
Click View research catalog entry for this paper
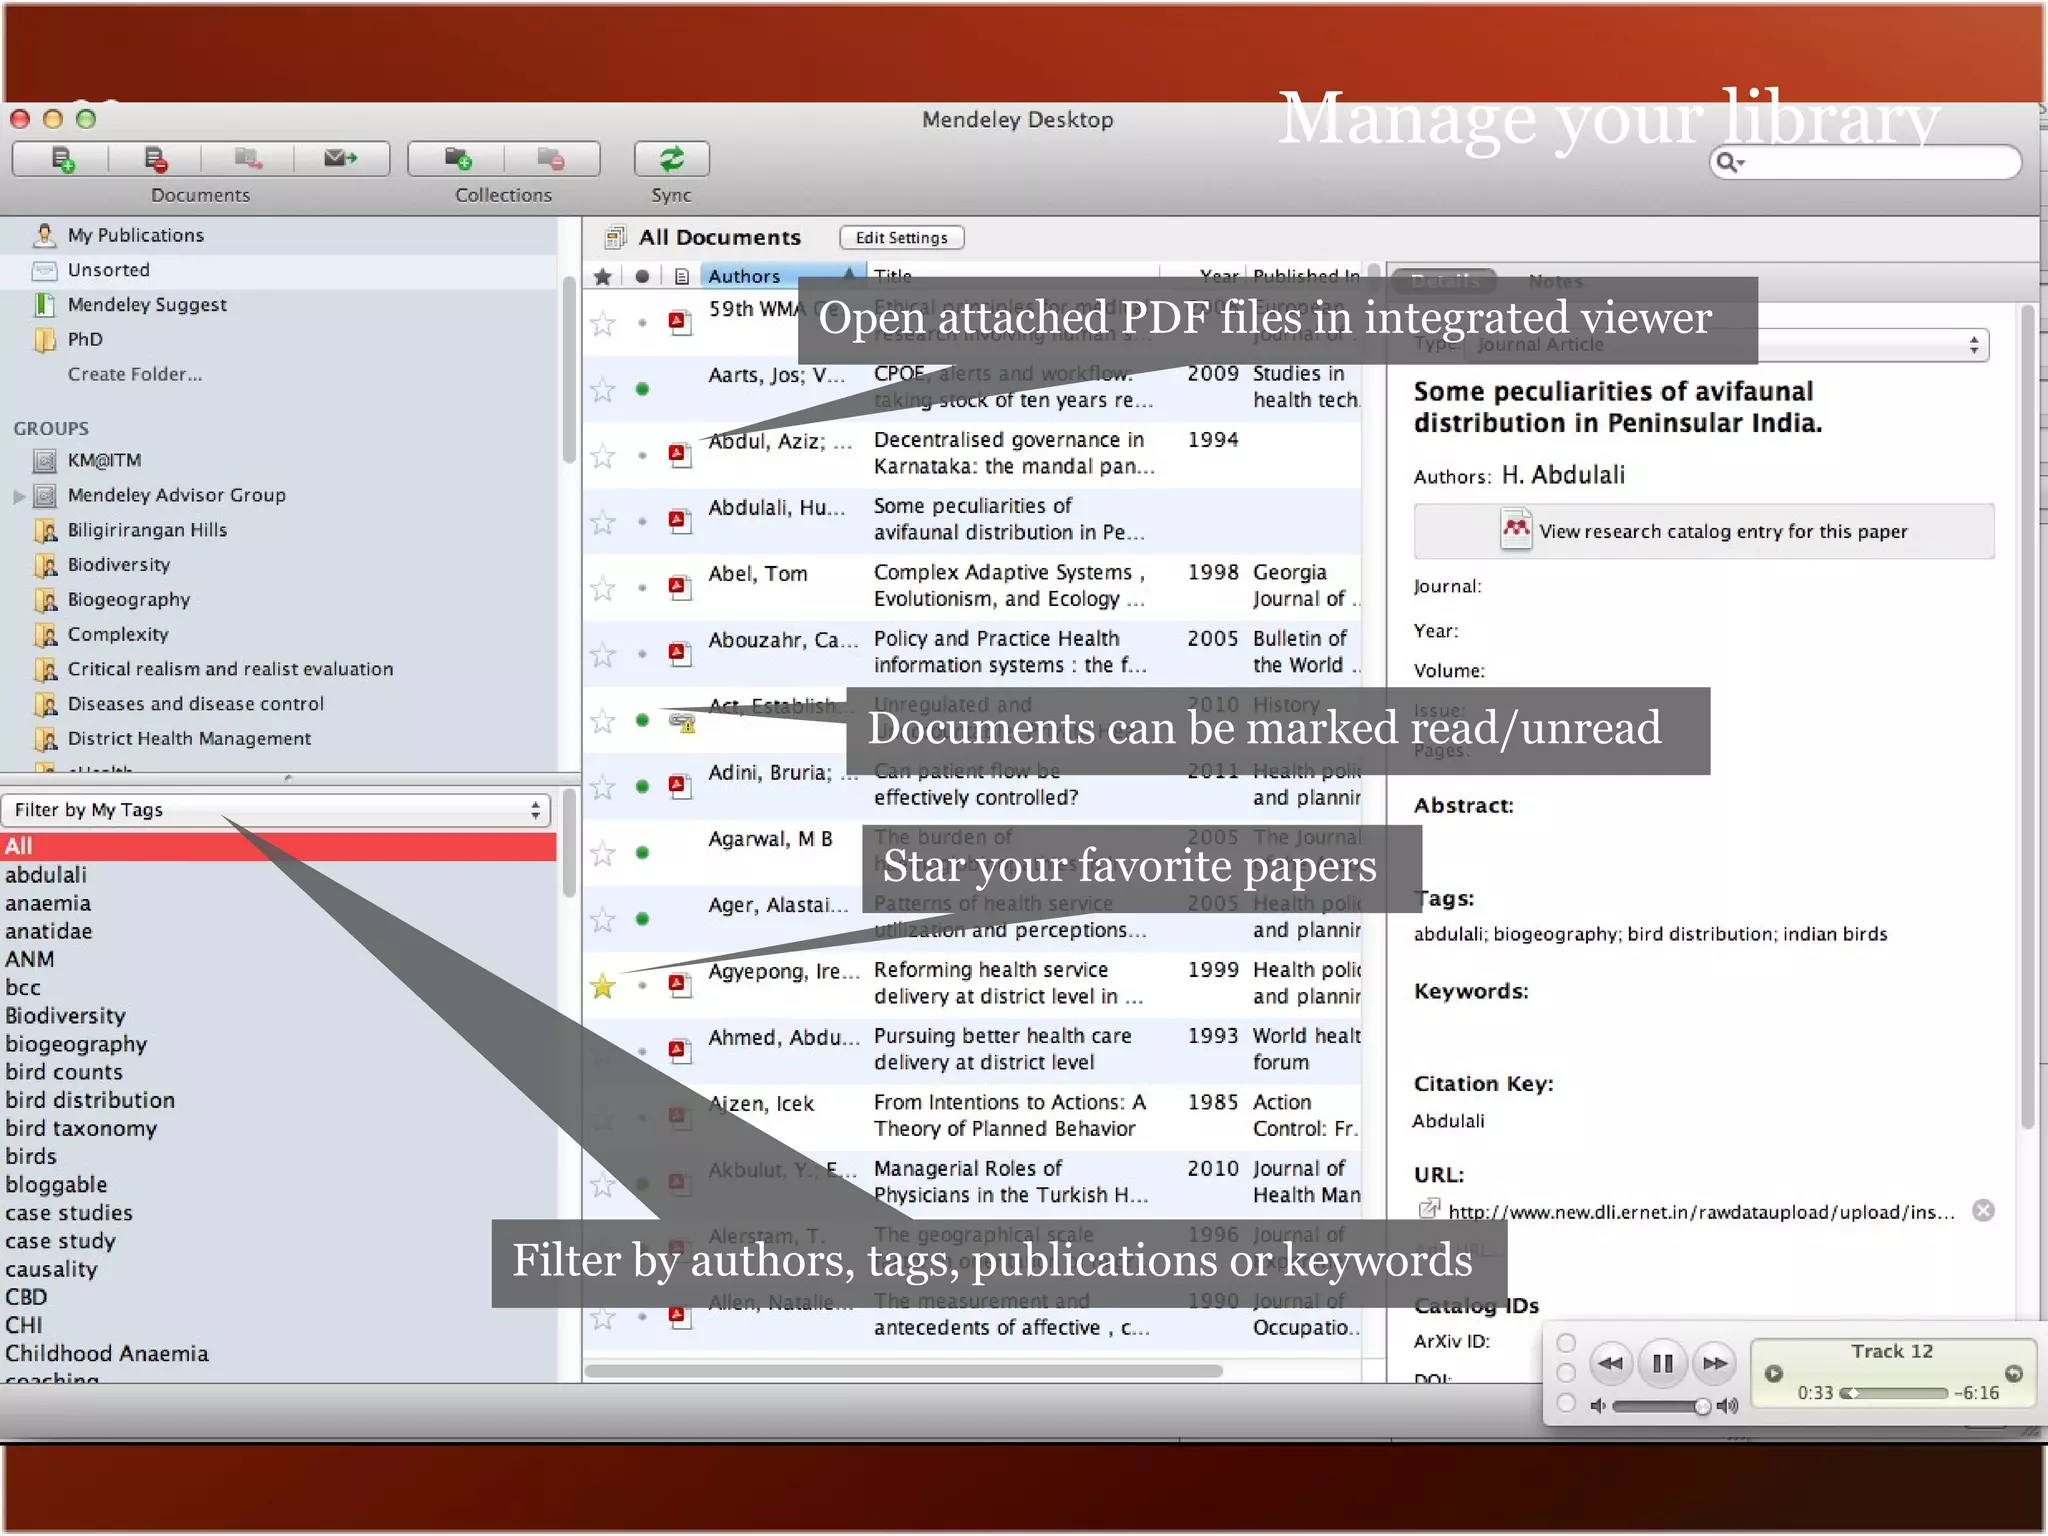(x=1703, y=531)
